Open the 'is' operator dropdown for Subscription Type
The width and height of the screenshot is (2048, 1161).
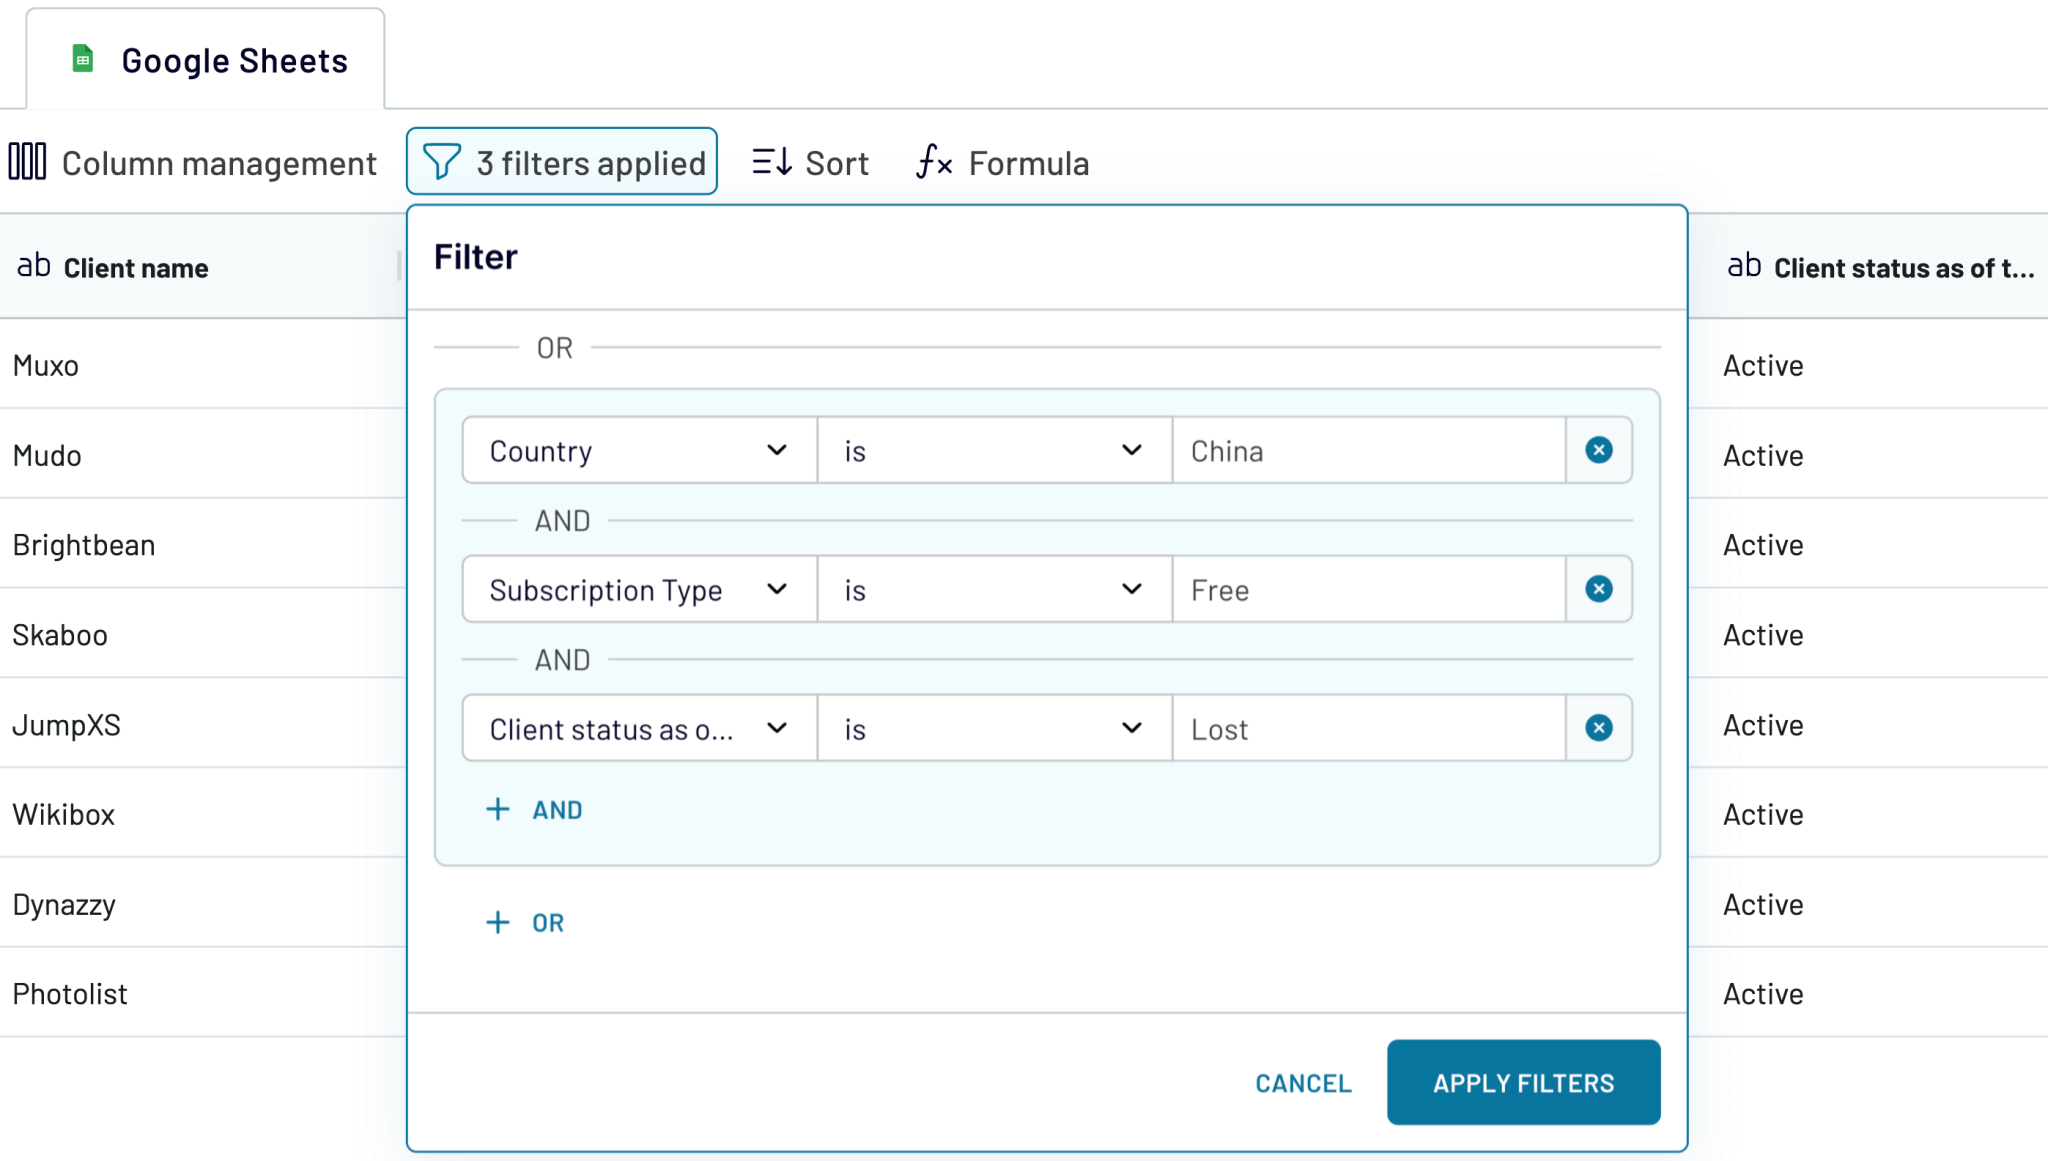pyautogui.click(x=1131, y=589)
